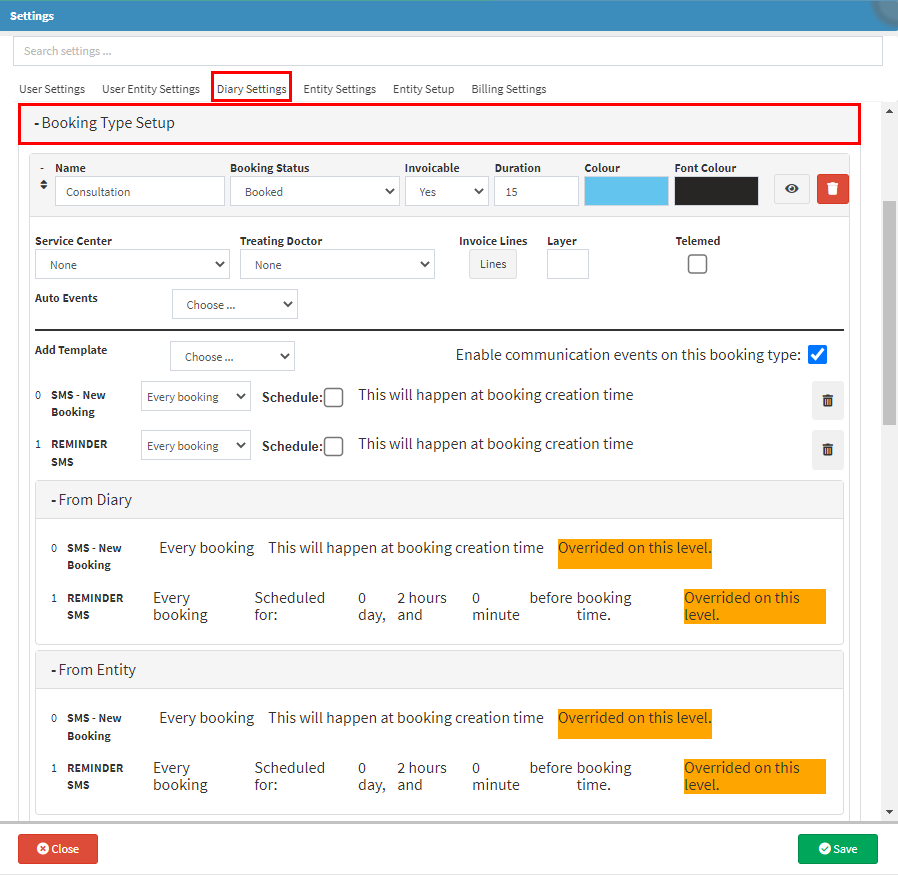Toggle the Telemed checkbox

coord(697,264)
